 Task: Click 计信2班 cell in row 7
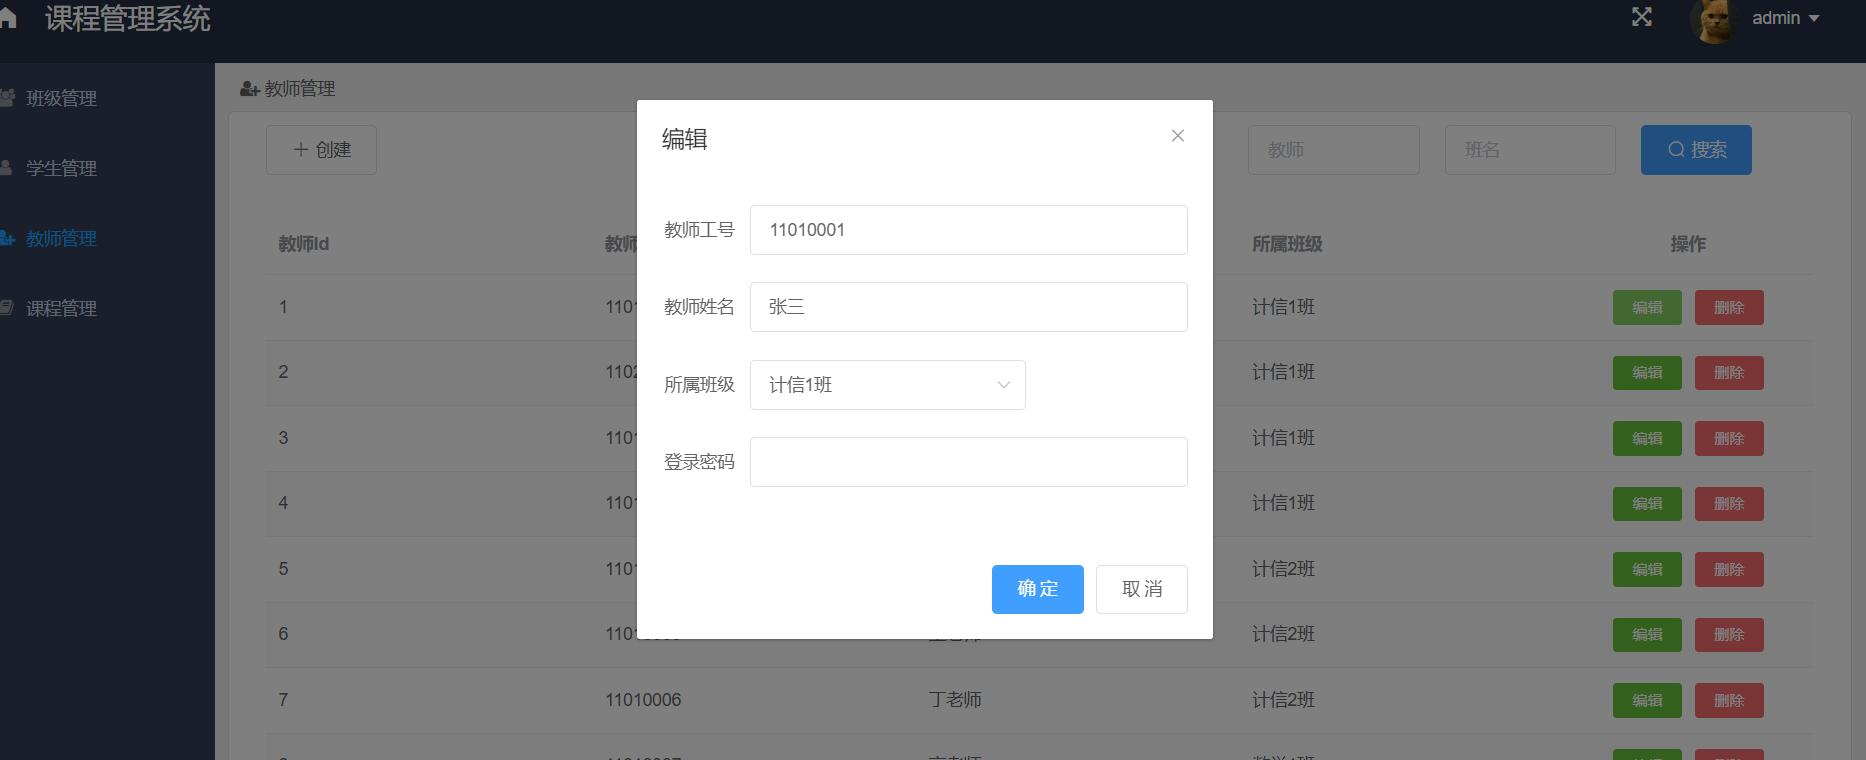pos(1283,700)
